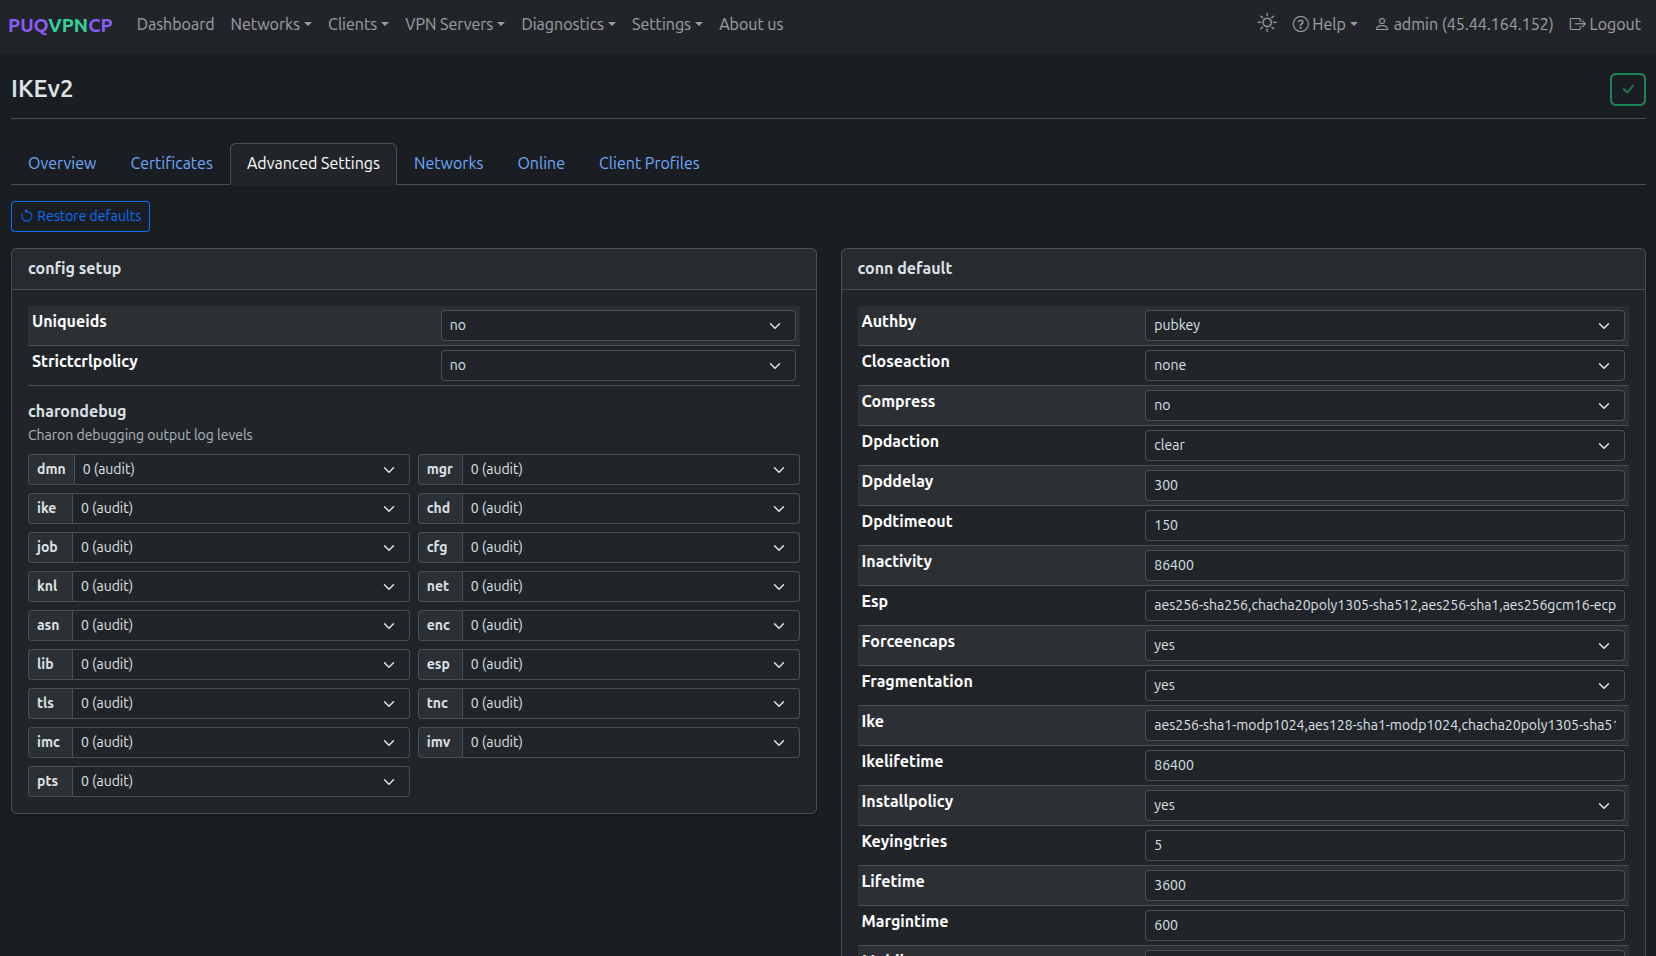
Task: Change the dmn debug level dropdown
Action: [x=241, y=469]
